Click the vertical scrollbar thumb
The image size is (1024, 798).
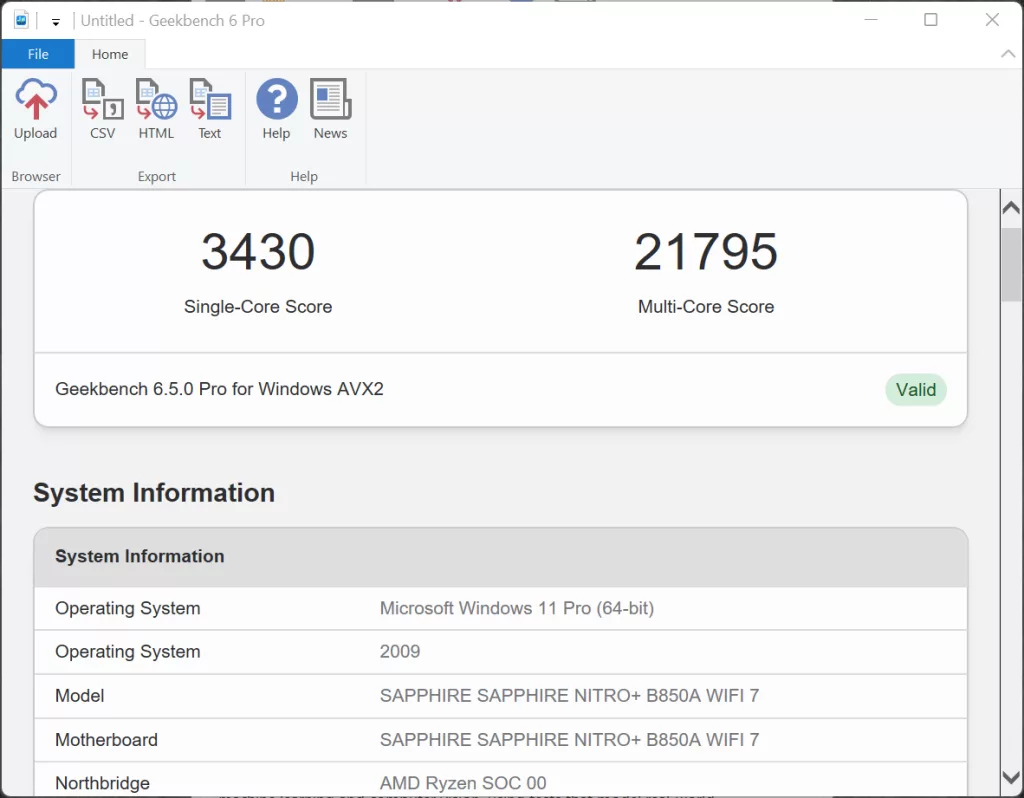pyautogui.click(x=1011, y=264)
